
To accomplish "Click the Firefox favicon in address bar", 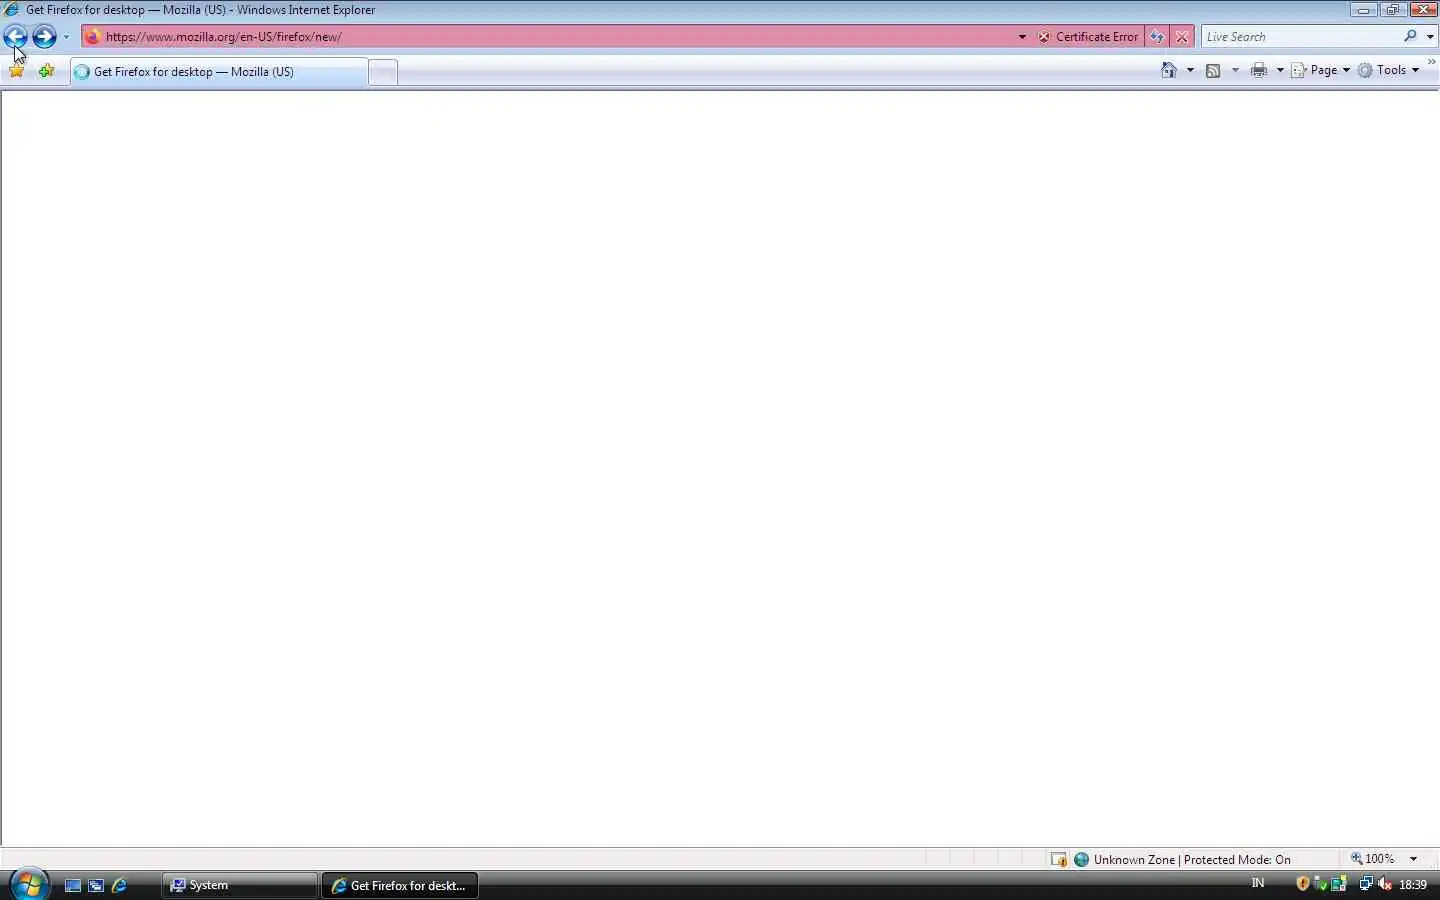I will point(93,37).
